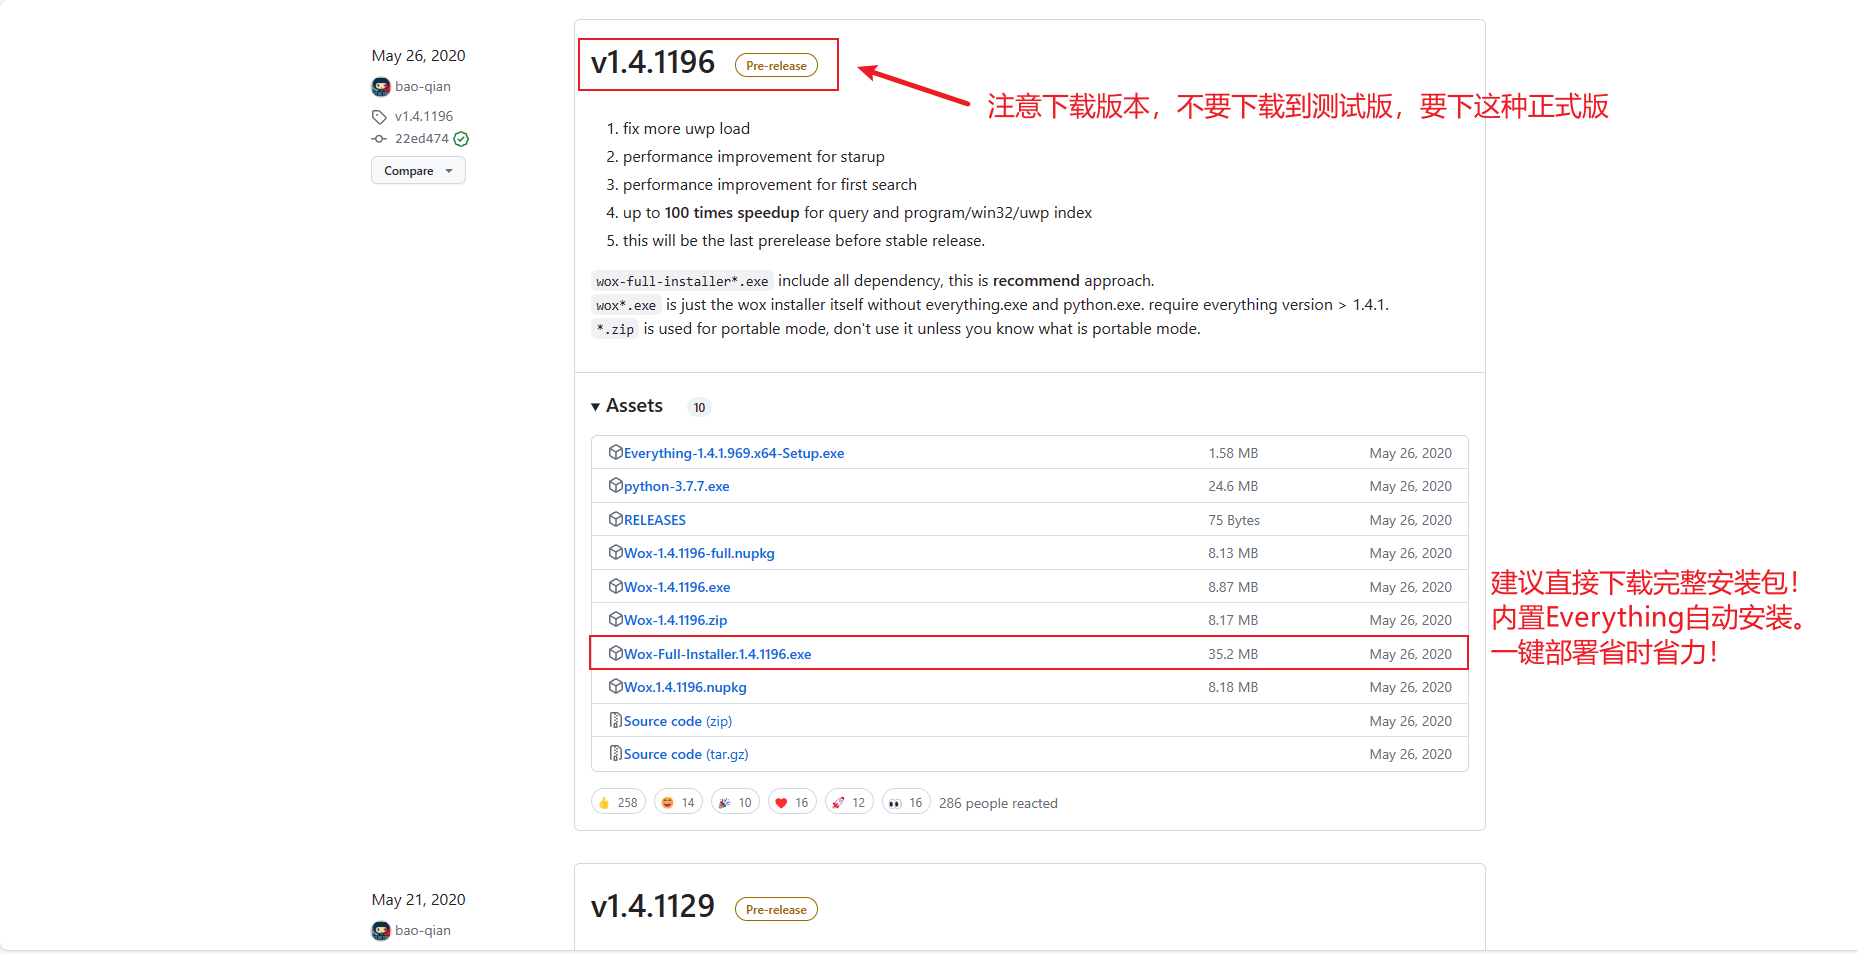The width and height of the screenshot is (1857, 954).
Task: Click package icon for Wox-1.4.1196.zip
Action: tap(616, 620)
